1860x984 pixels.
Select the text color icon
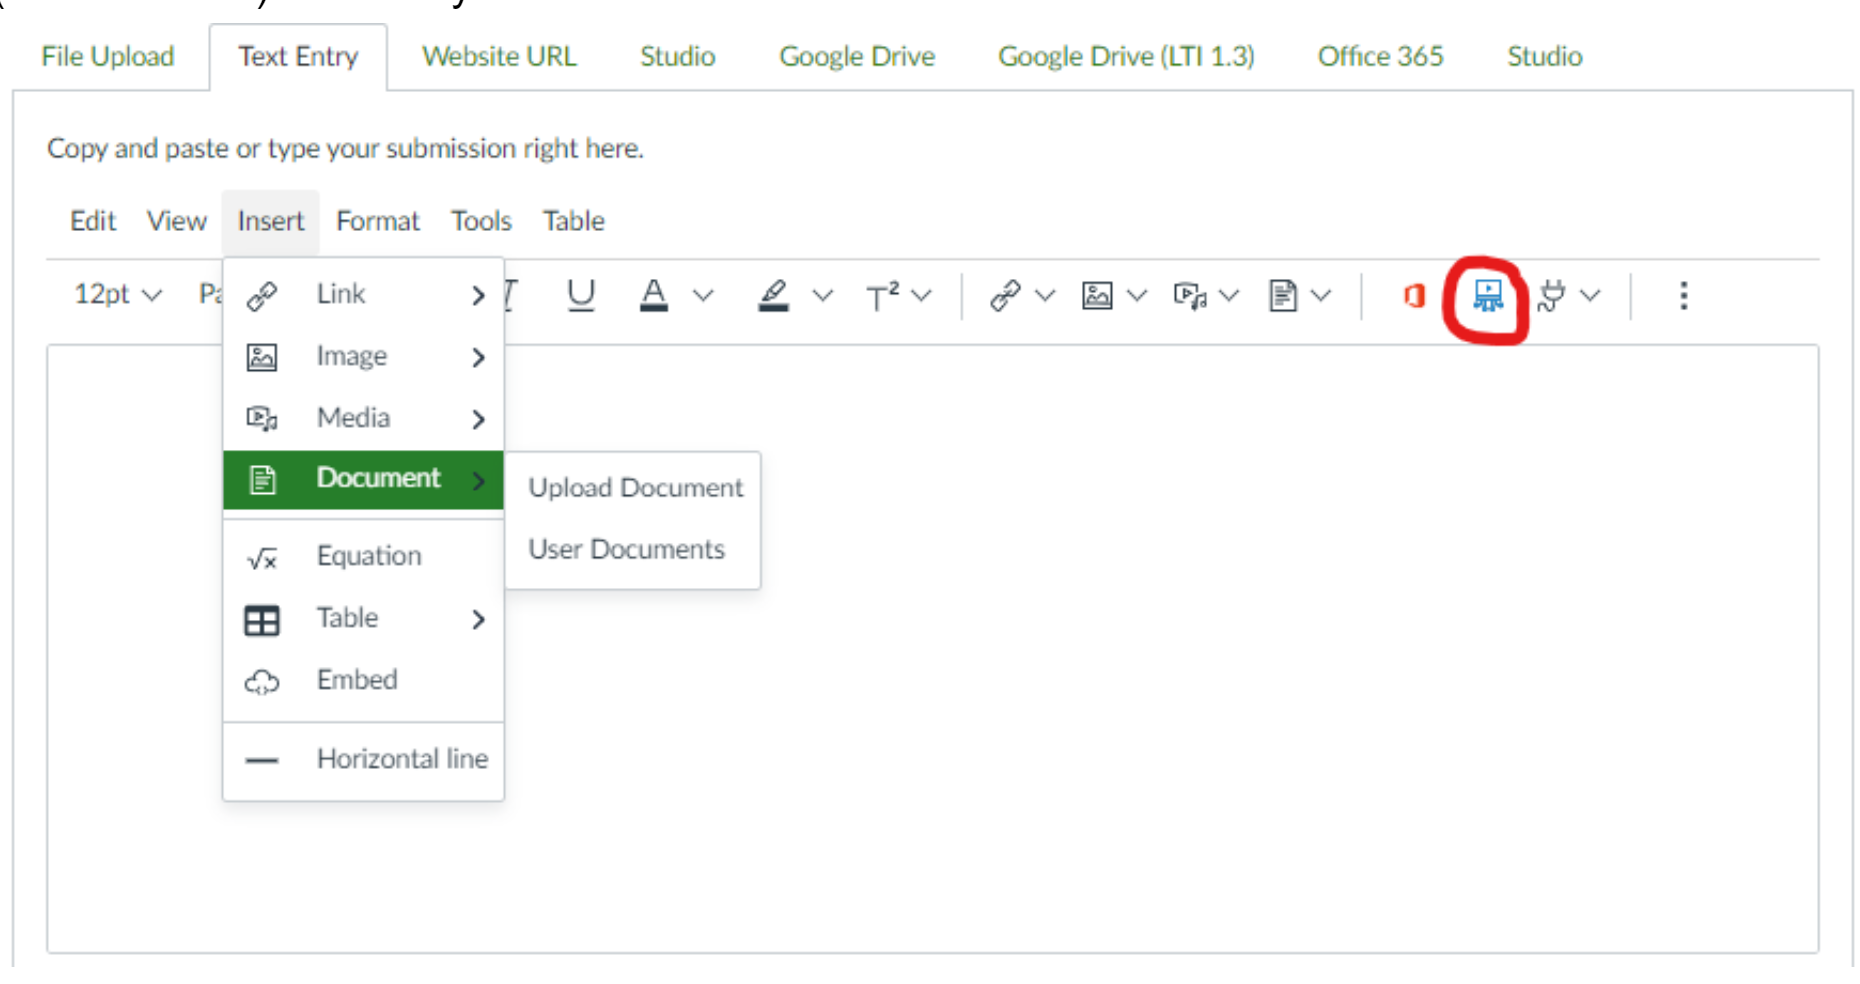tap(654, 295)
